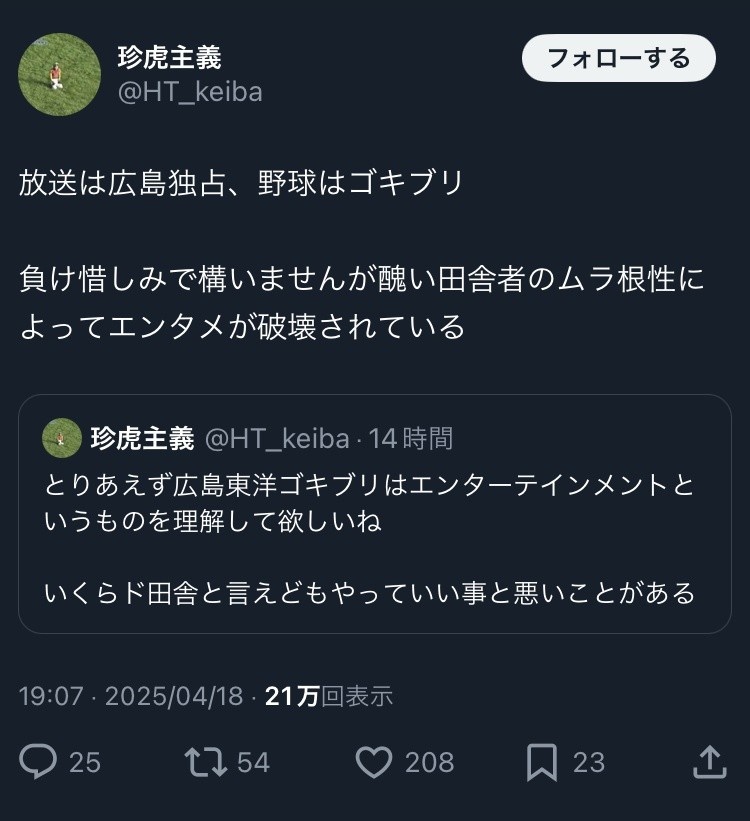
Task: Open the quoted post's small avatar
Action: (x=63, y=438)
